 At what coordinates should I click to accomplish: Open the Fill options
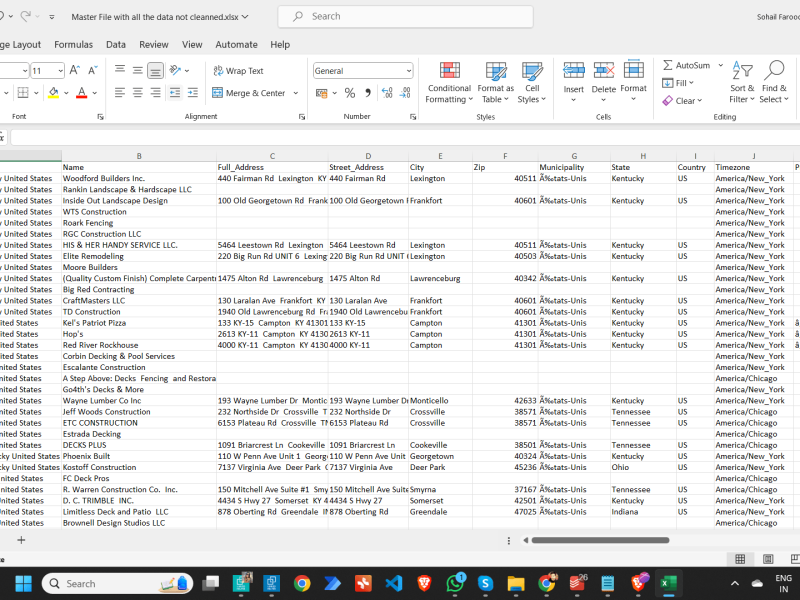(x=678, y=83)
